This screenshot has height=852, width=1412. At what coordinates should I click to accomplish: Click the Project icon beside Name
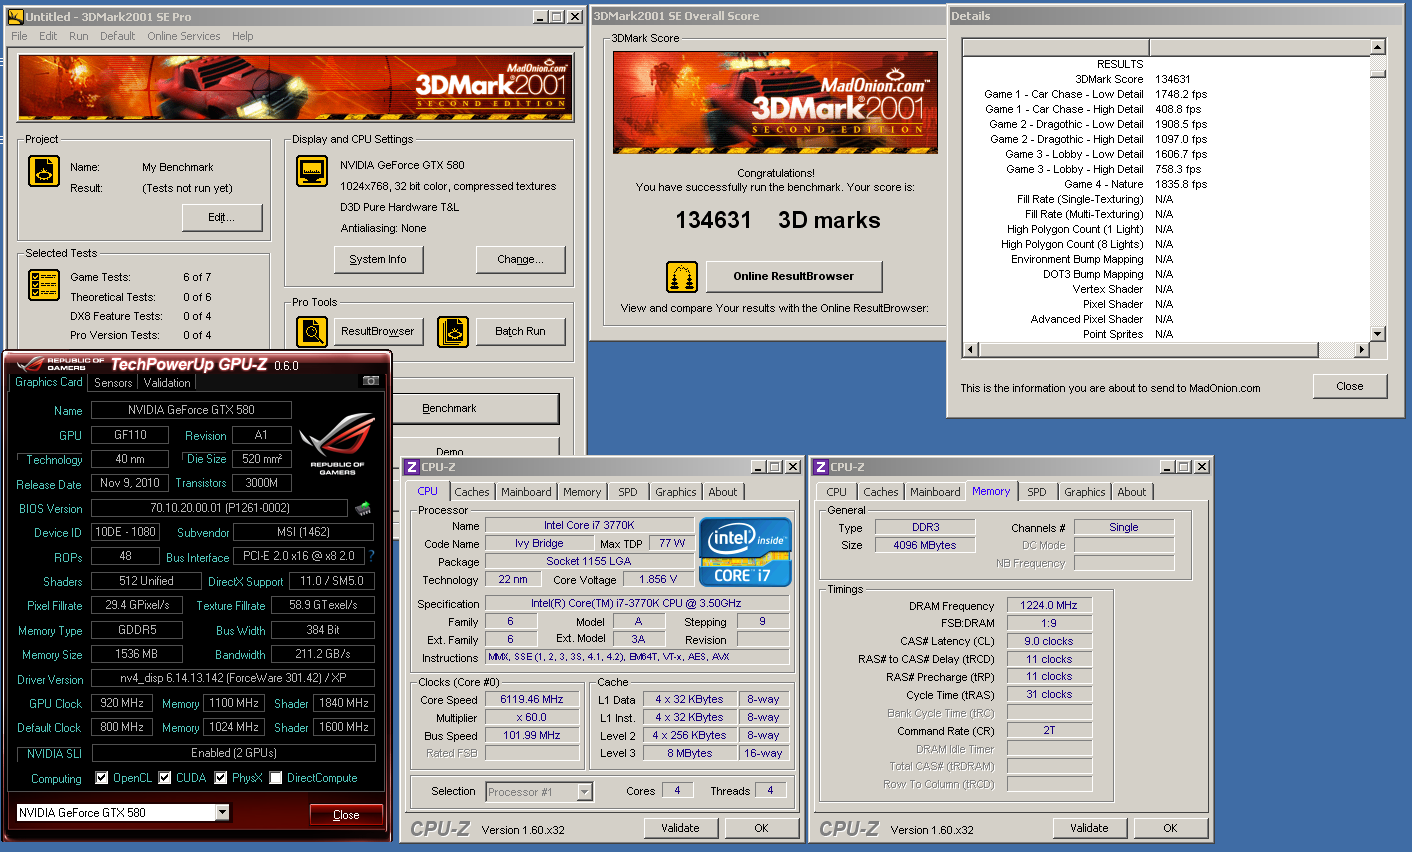(44, 171)
